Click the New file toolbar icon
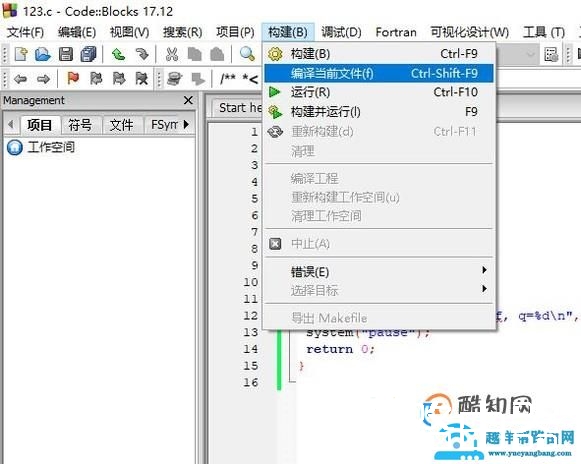Image resolution: width=581 pixels, height=464 pixels. pyautogui.click(x=21, y=54)
